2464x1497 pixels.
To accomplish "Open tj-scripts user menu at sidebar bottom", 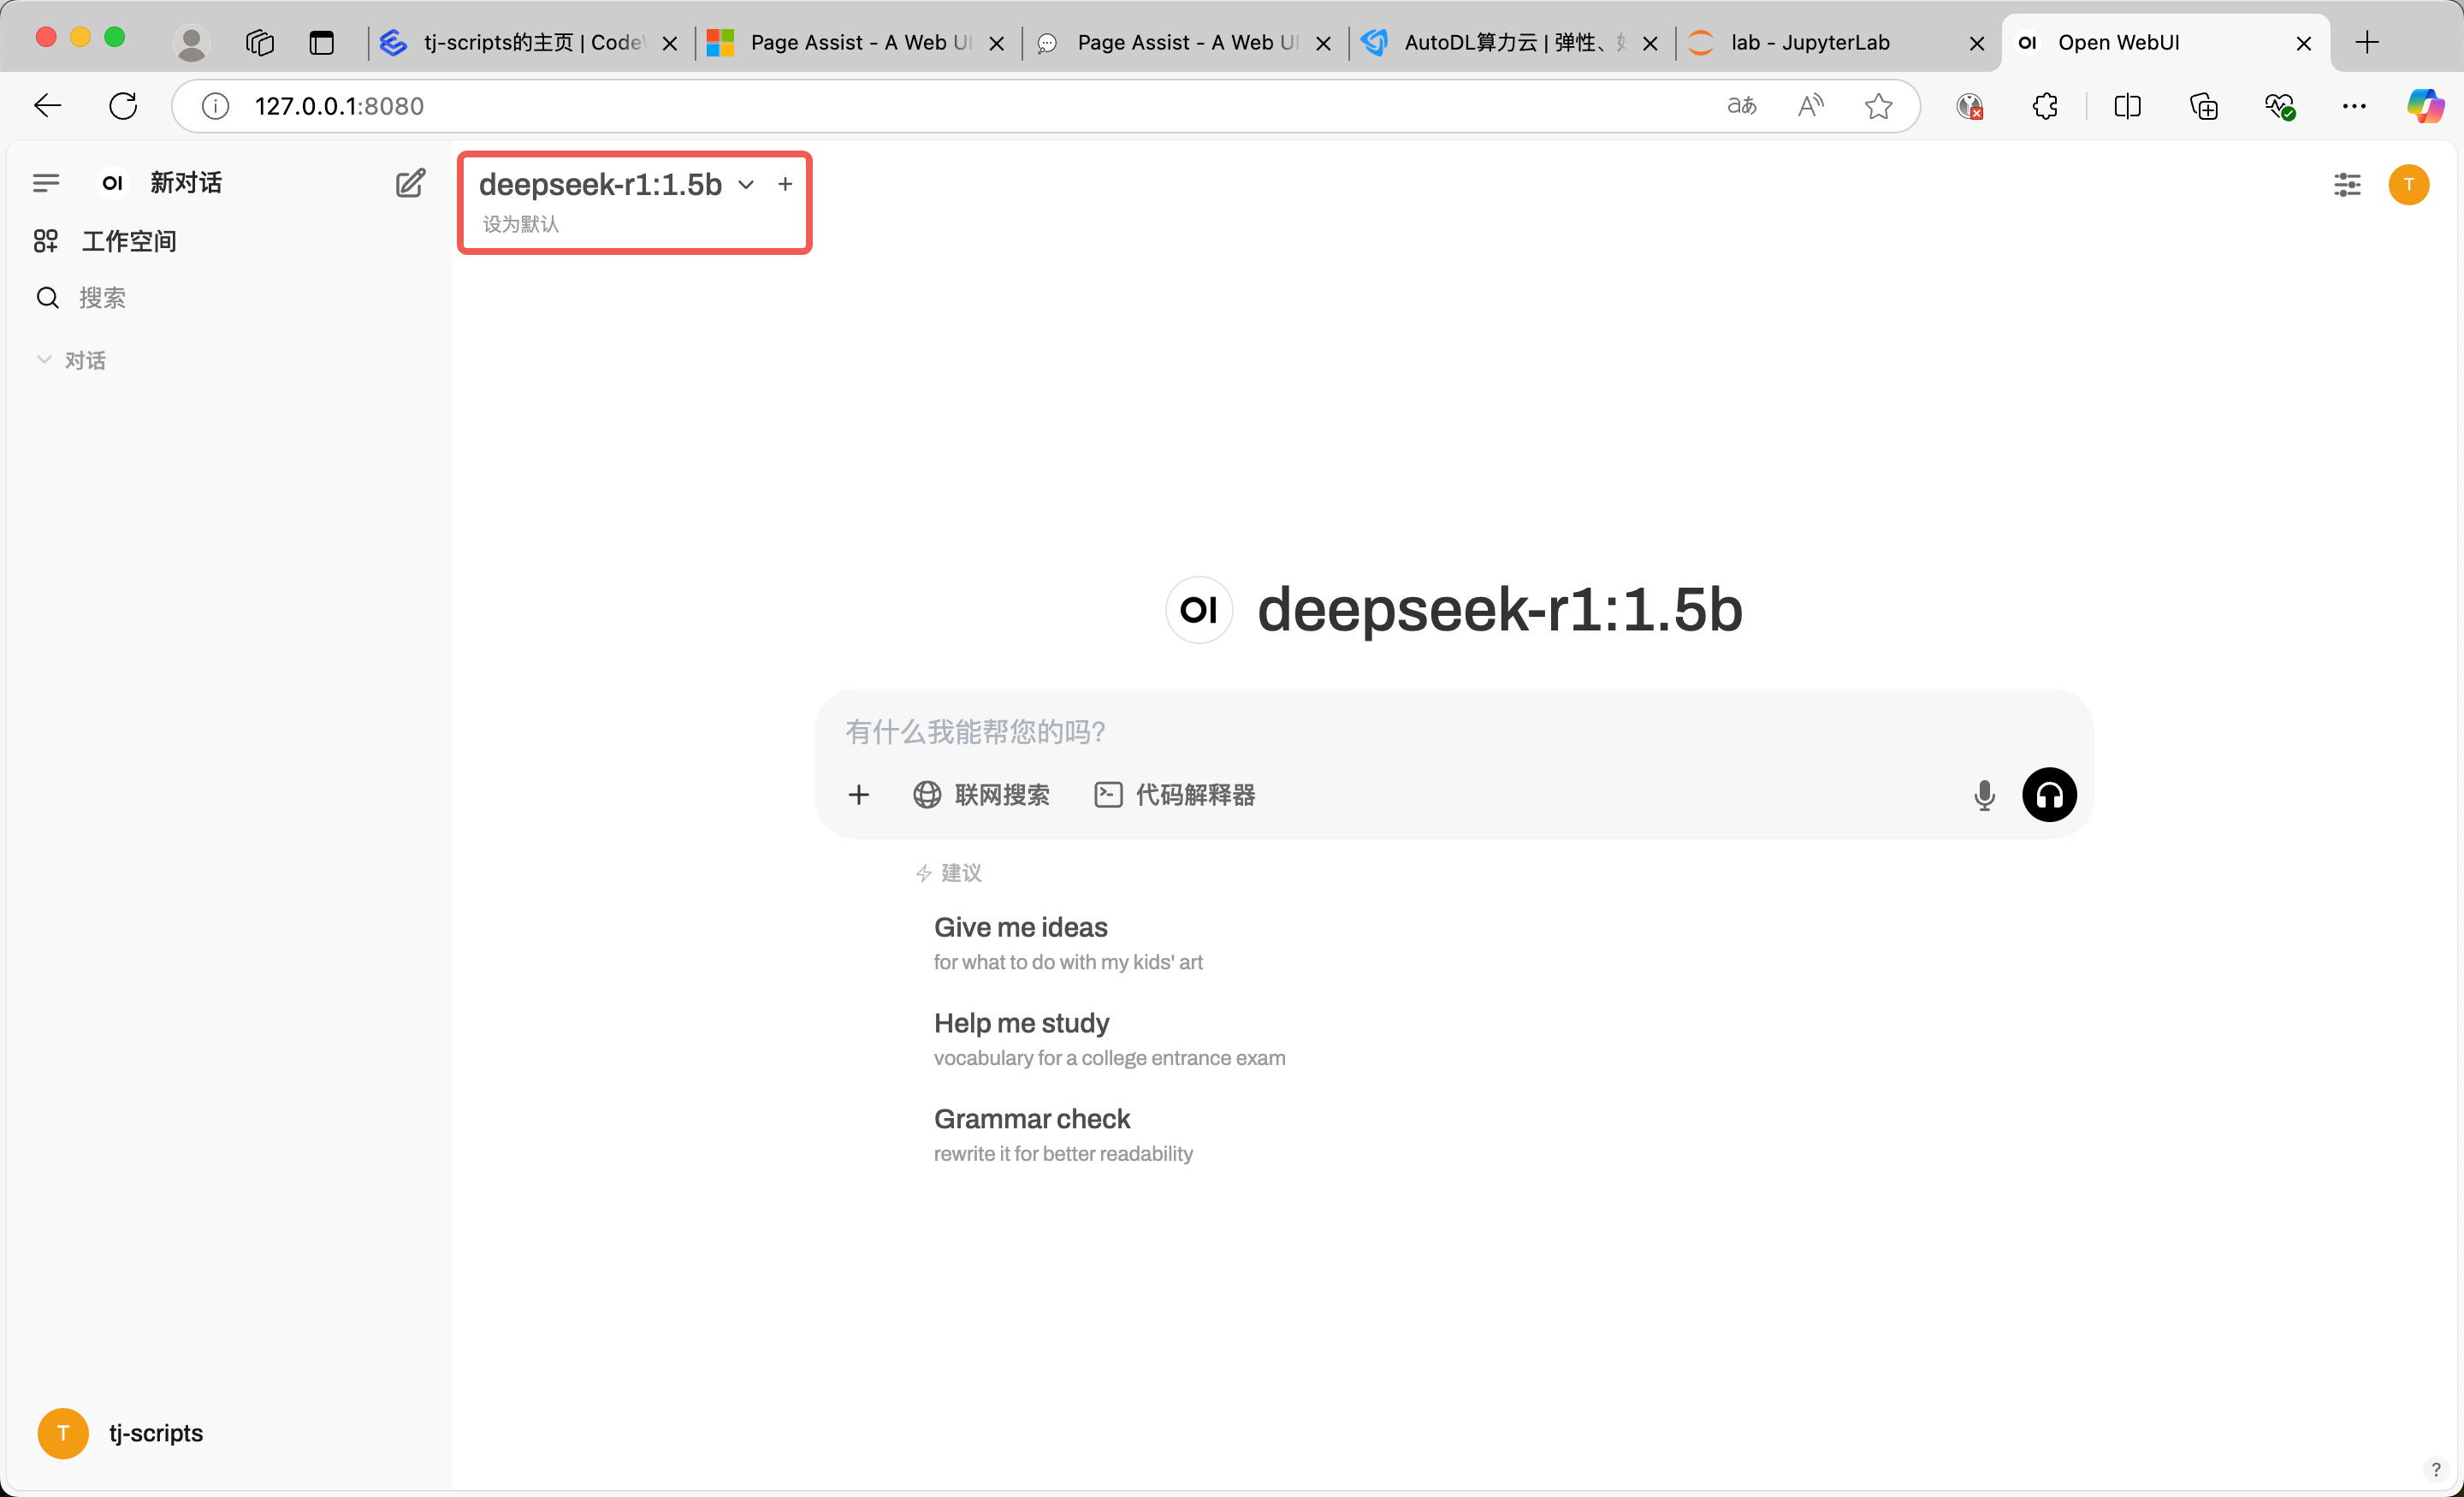I will click(x=121, y=1433).
